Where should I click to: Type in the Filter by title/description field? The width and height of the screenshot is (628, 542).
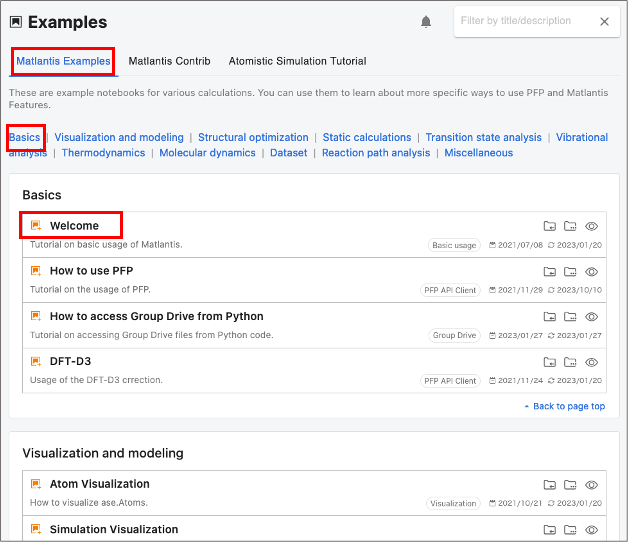pyautogui.click(x=522, y=21)
